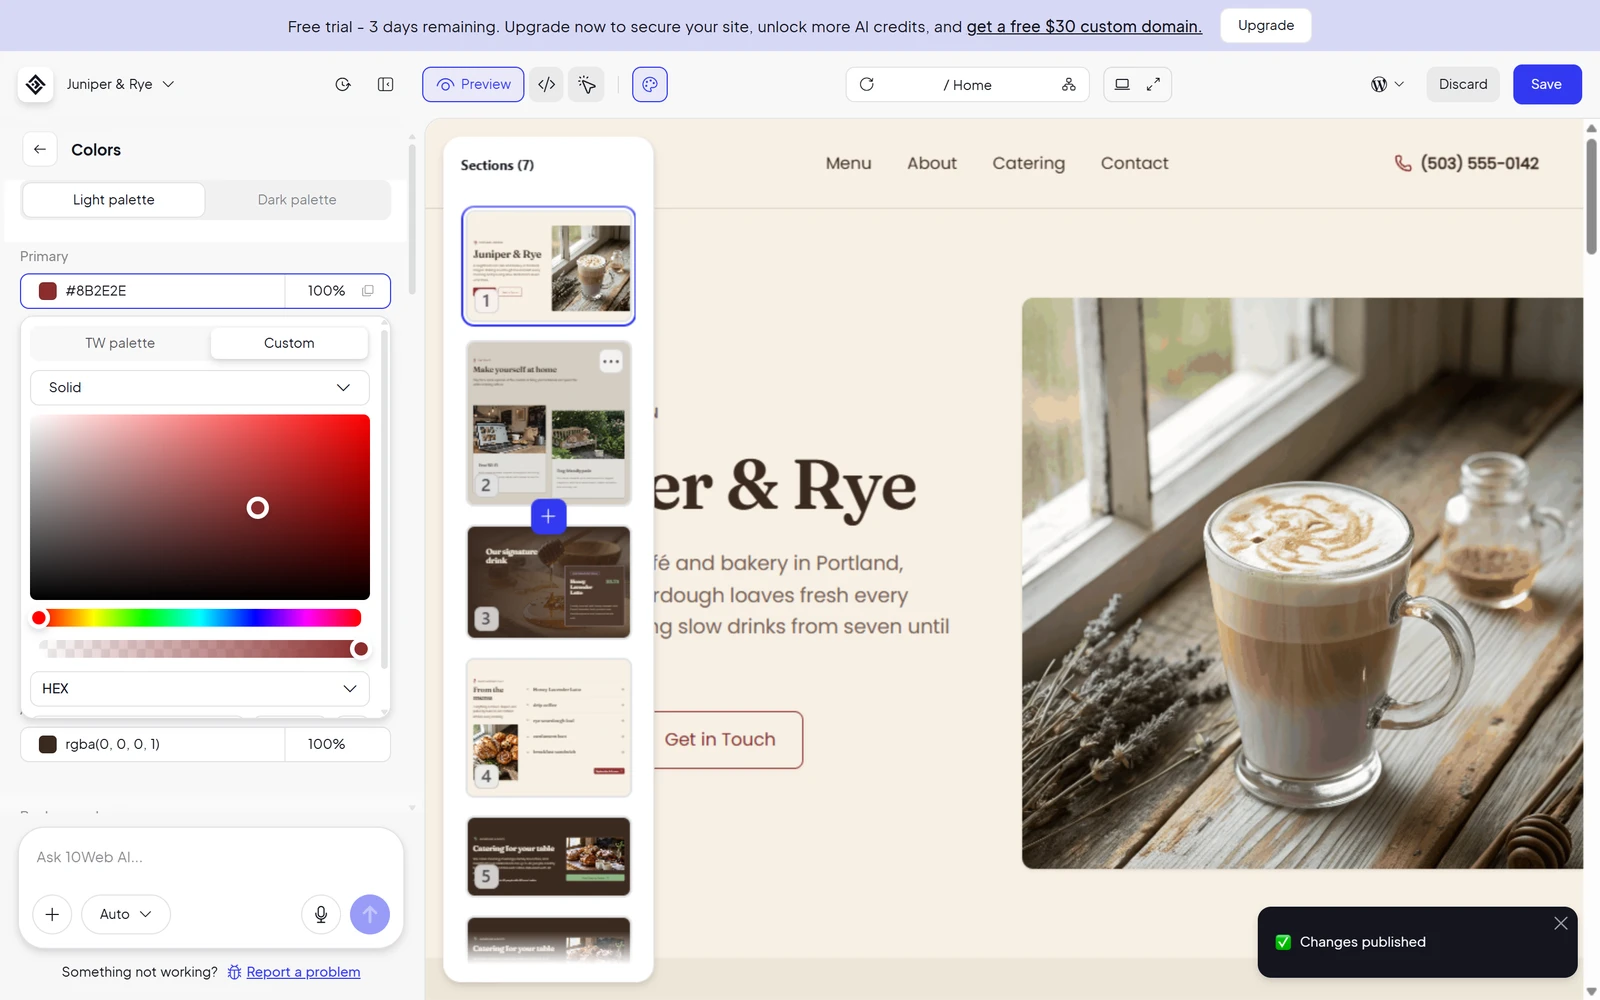Click the opacity alpha slider
Viewport: 1600px width, 1000px height.
(x=200, y=649)
